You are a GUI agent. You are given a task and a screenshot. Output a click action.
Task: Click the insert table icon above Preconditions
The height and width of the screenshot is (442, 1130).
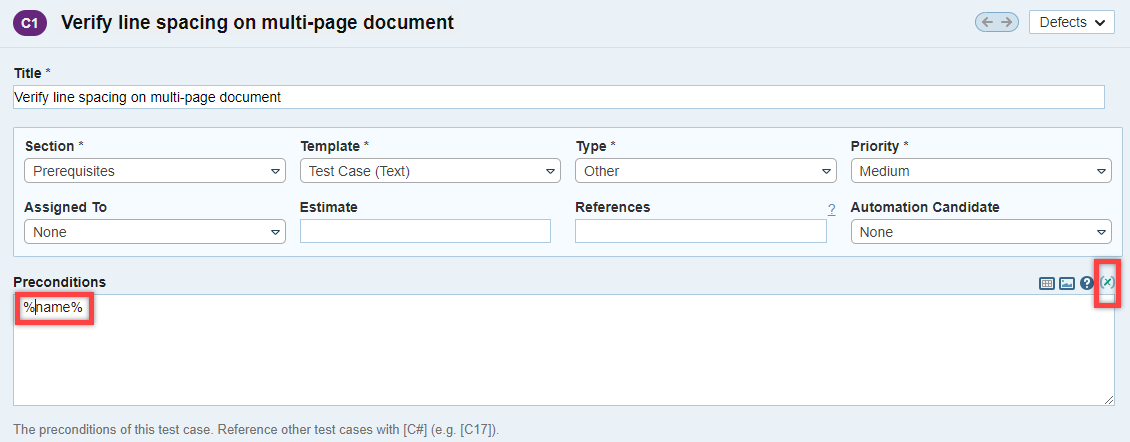click(x=1047, y=283)
